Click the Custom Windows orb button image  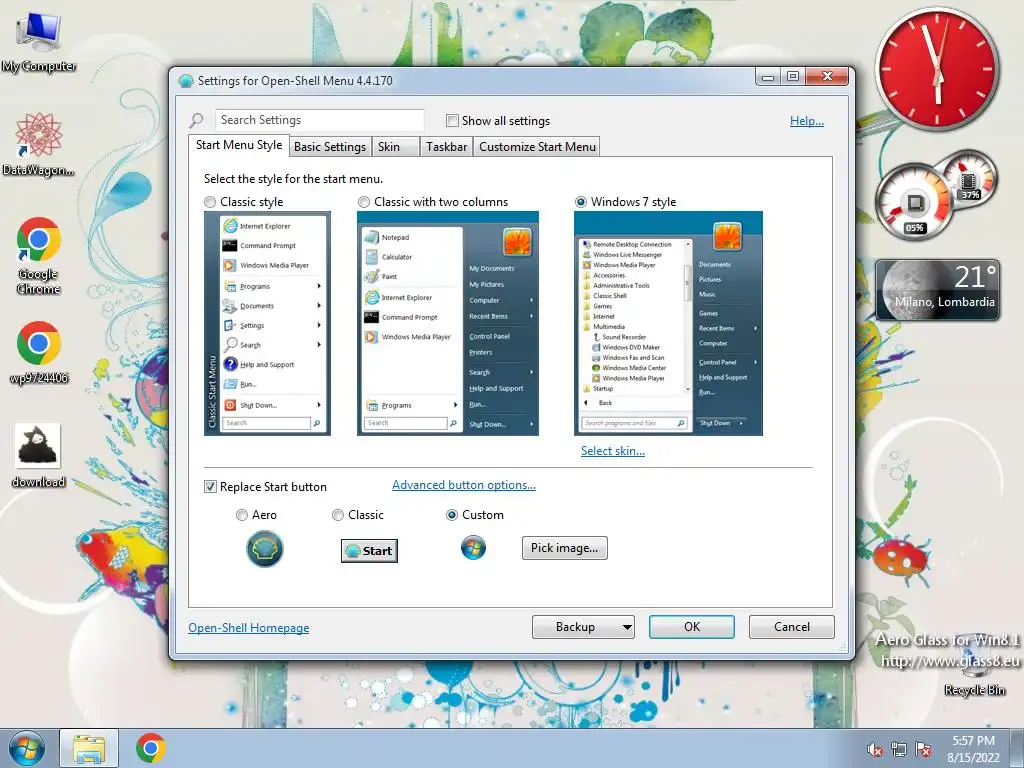[473, 547]
